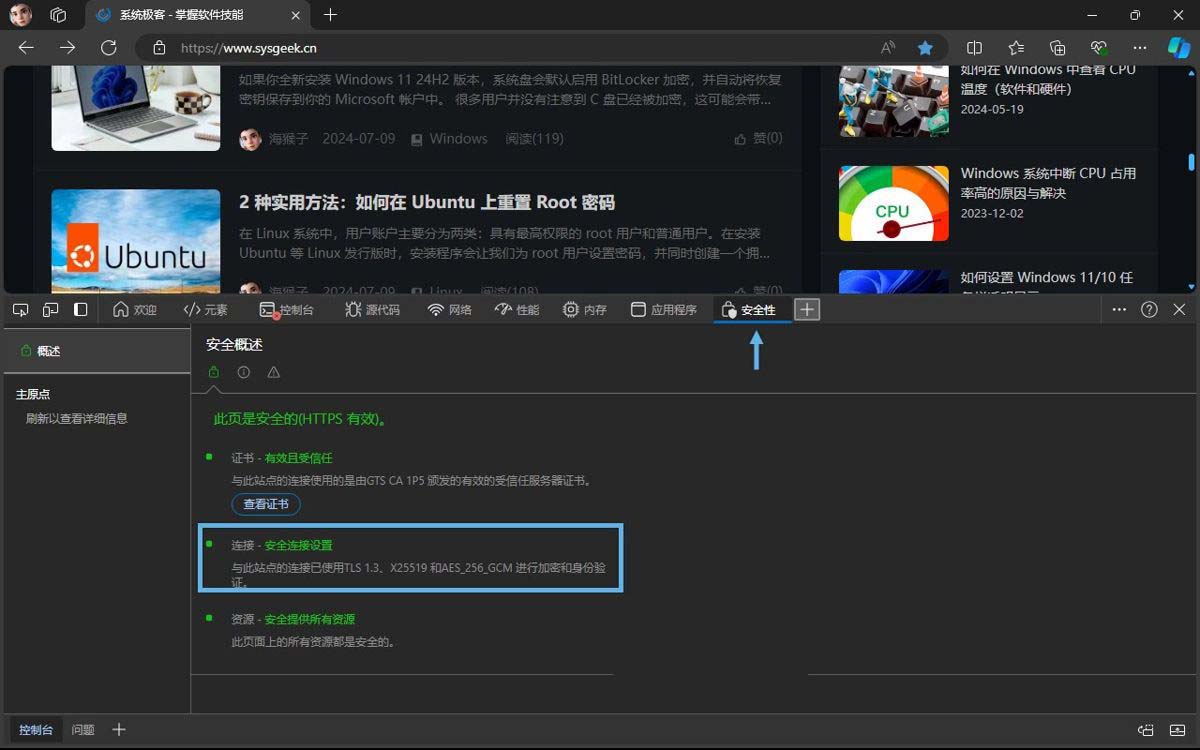Viewport: 1200px width, 750px height.
Task: Toggle DevTools activity bar dock icon
Action: (x=81, y=310)
